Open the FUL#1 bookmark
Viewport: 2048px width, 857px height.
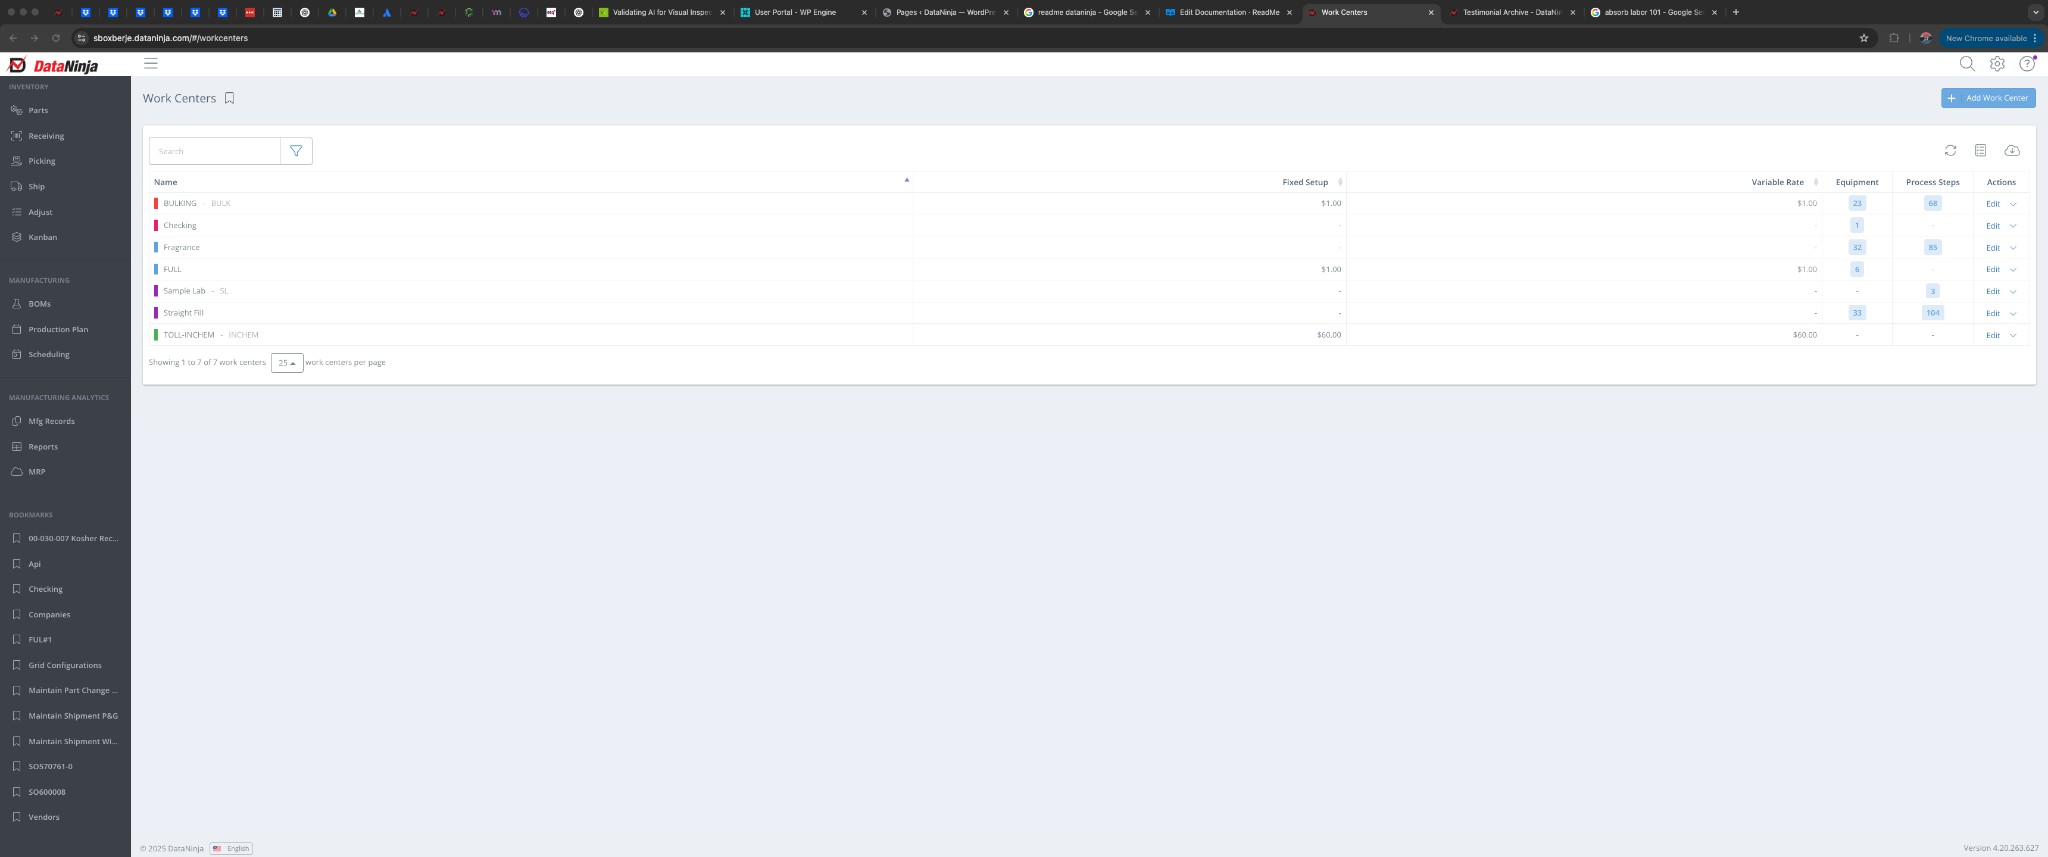40,640
